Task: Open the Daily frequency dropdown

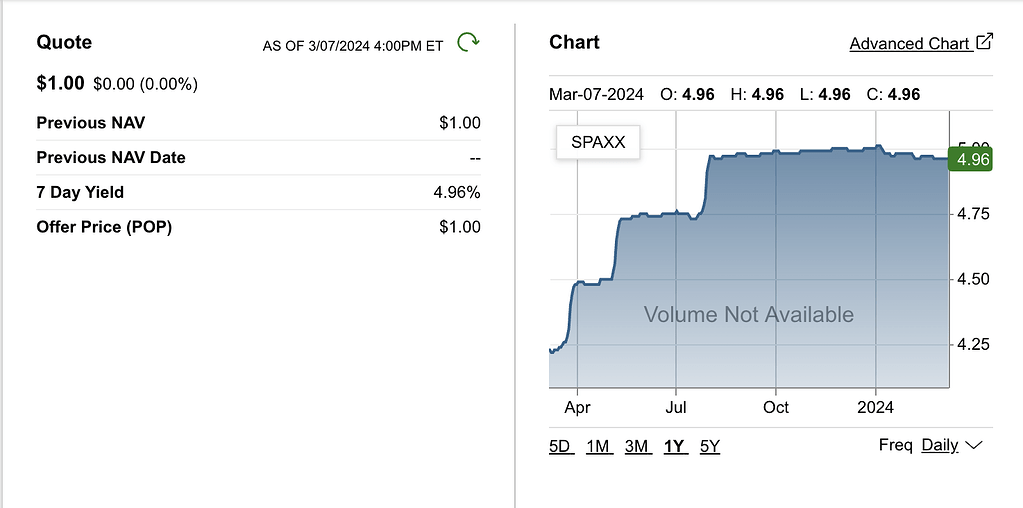Action: [940, 445]
